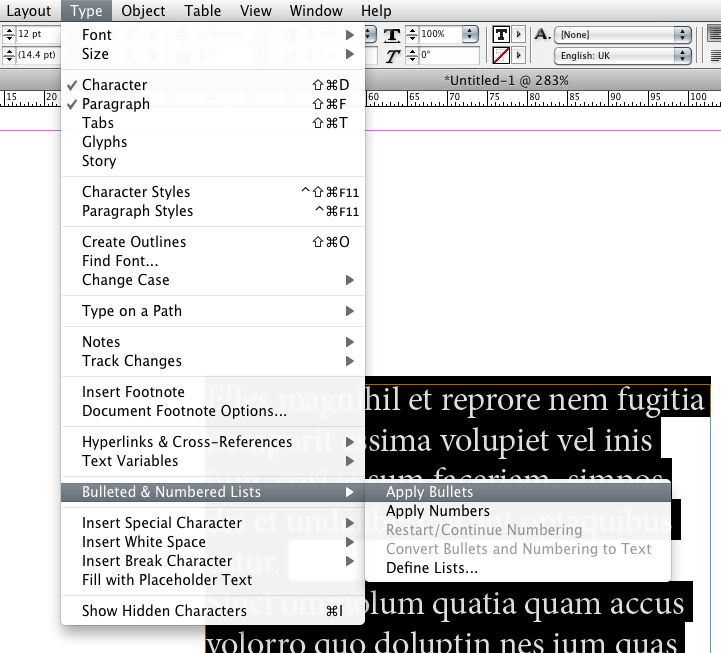The width and height of the screenshot is (721, 653).
Task: Expand the Change Case submenu
Action: point(213,280)
